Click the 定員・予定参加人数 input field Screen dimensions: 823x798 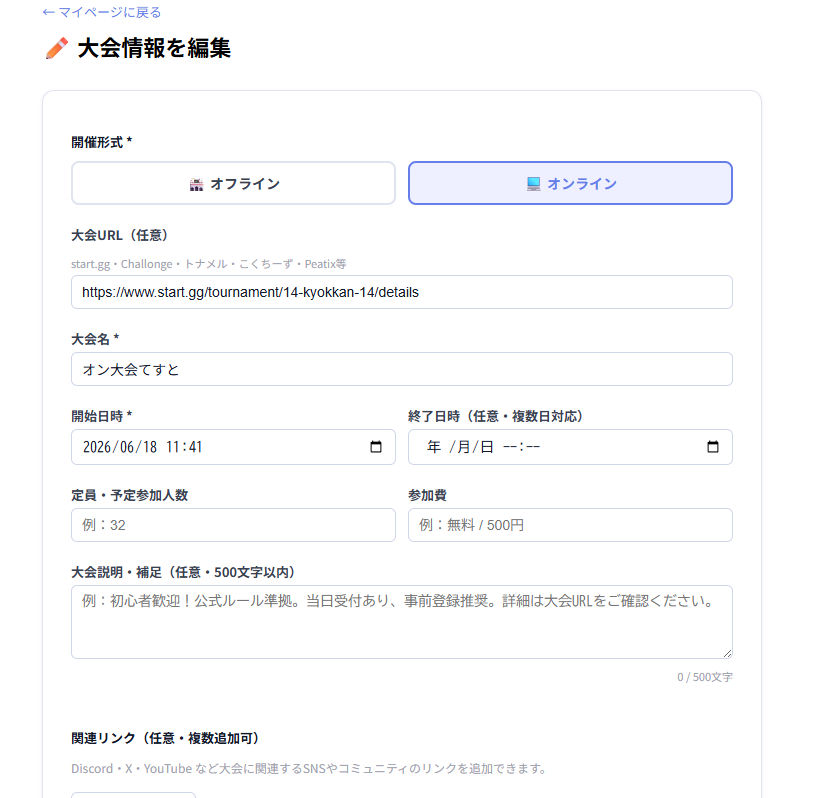coord(233,525)
